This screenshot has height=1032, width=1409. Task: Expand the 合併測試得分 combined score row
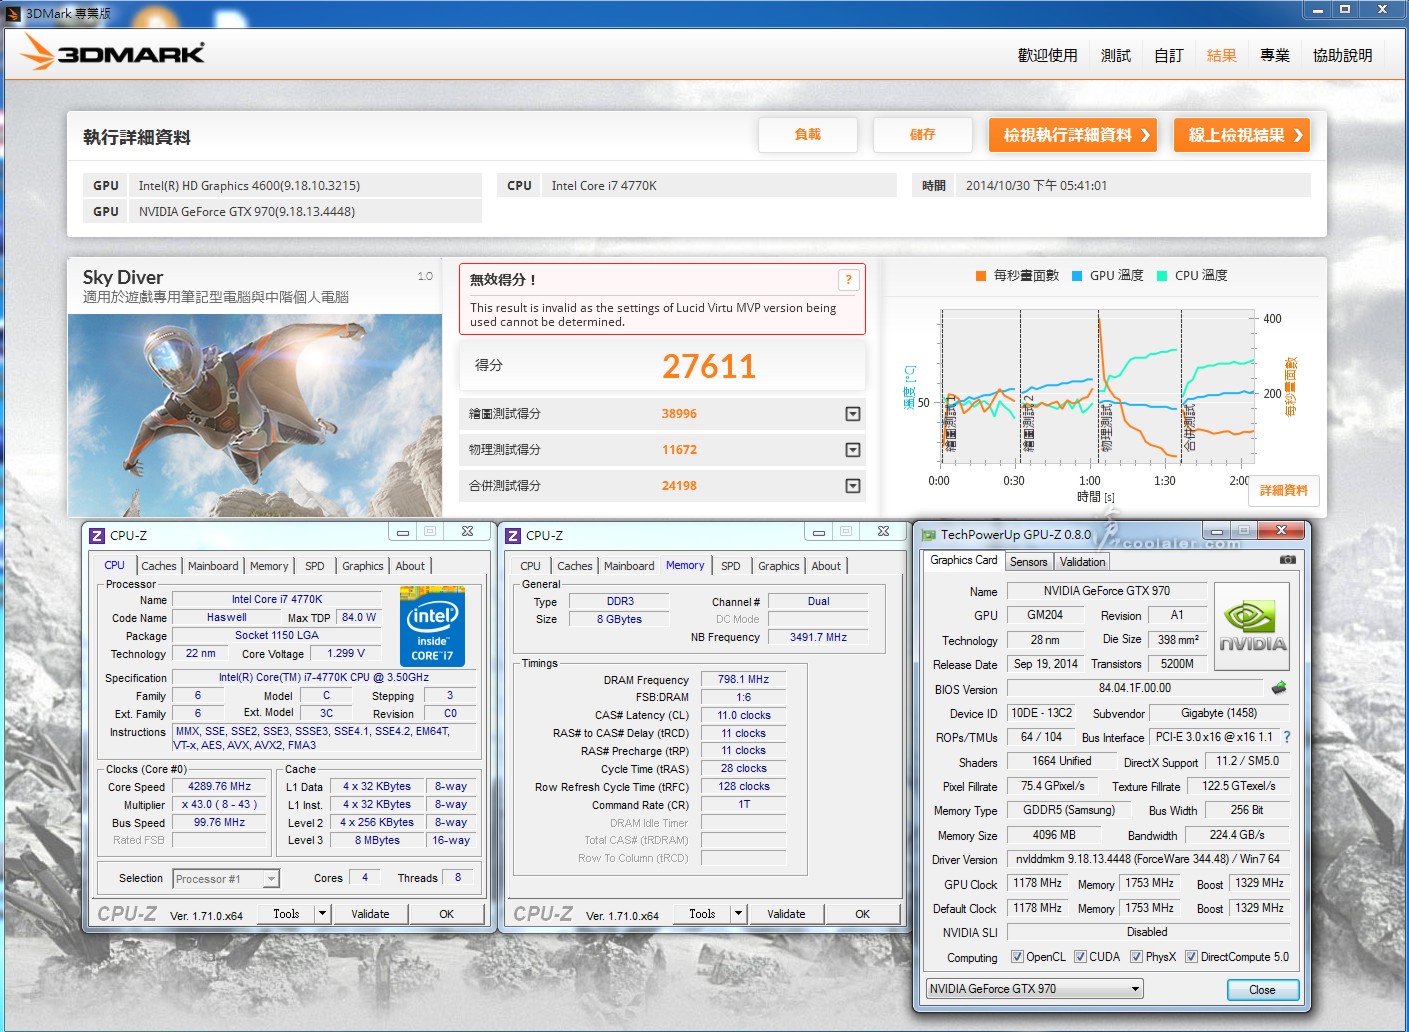(853, 486)
